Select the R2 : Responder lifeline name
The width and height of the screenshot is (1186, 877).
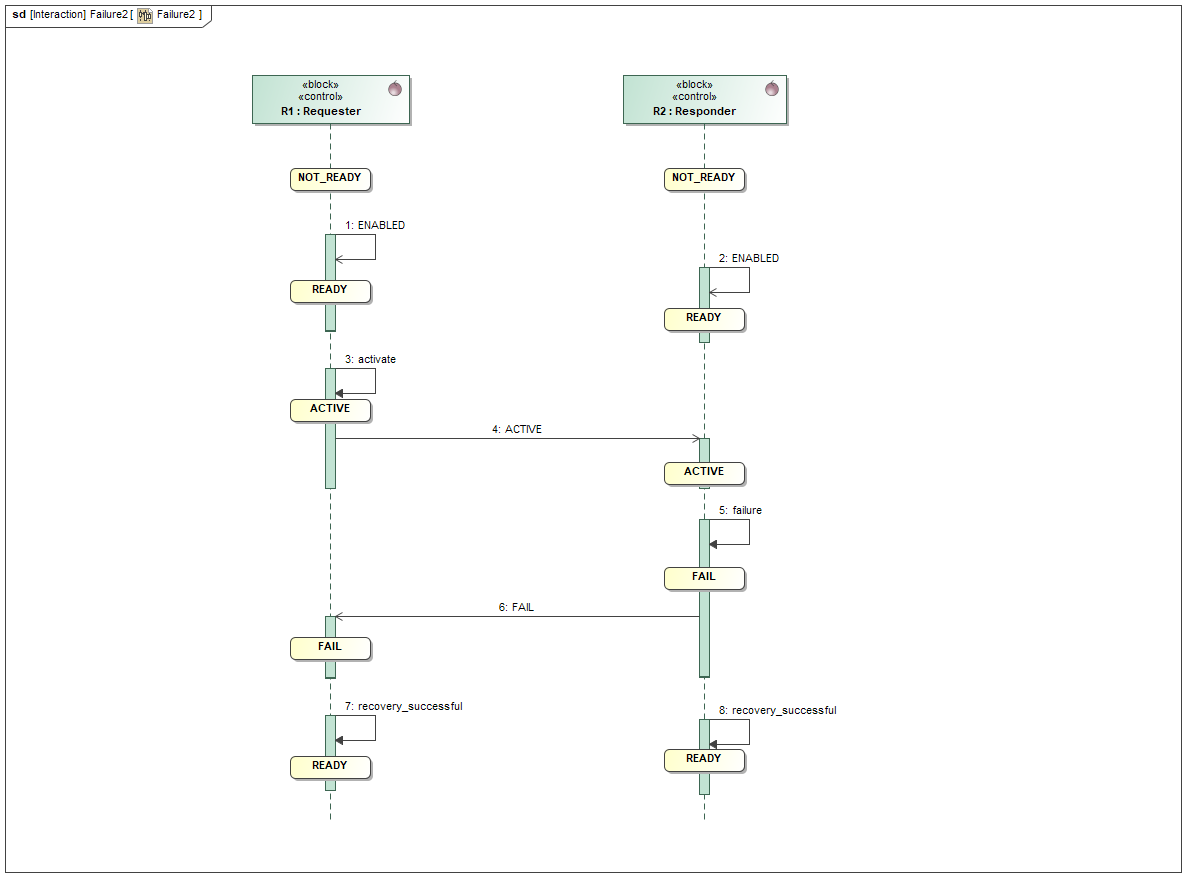click(694, 112)
